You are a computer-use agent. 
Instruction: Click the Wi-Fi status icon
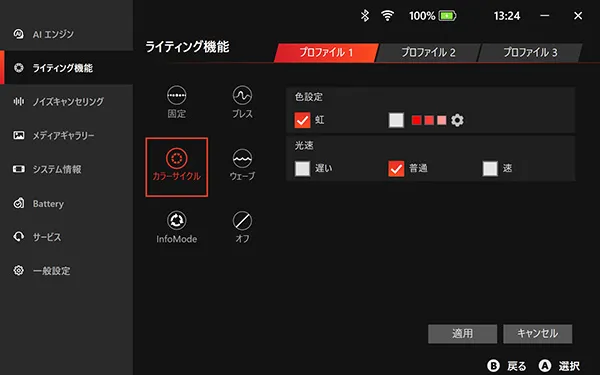(x=387, y=16)
